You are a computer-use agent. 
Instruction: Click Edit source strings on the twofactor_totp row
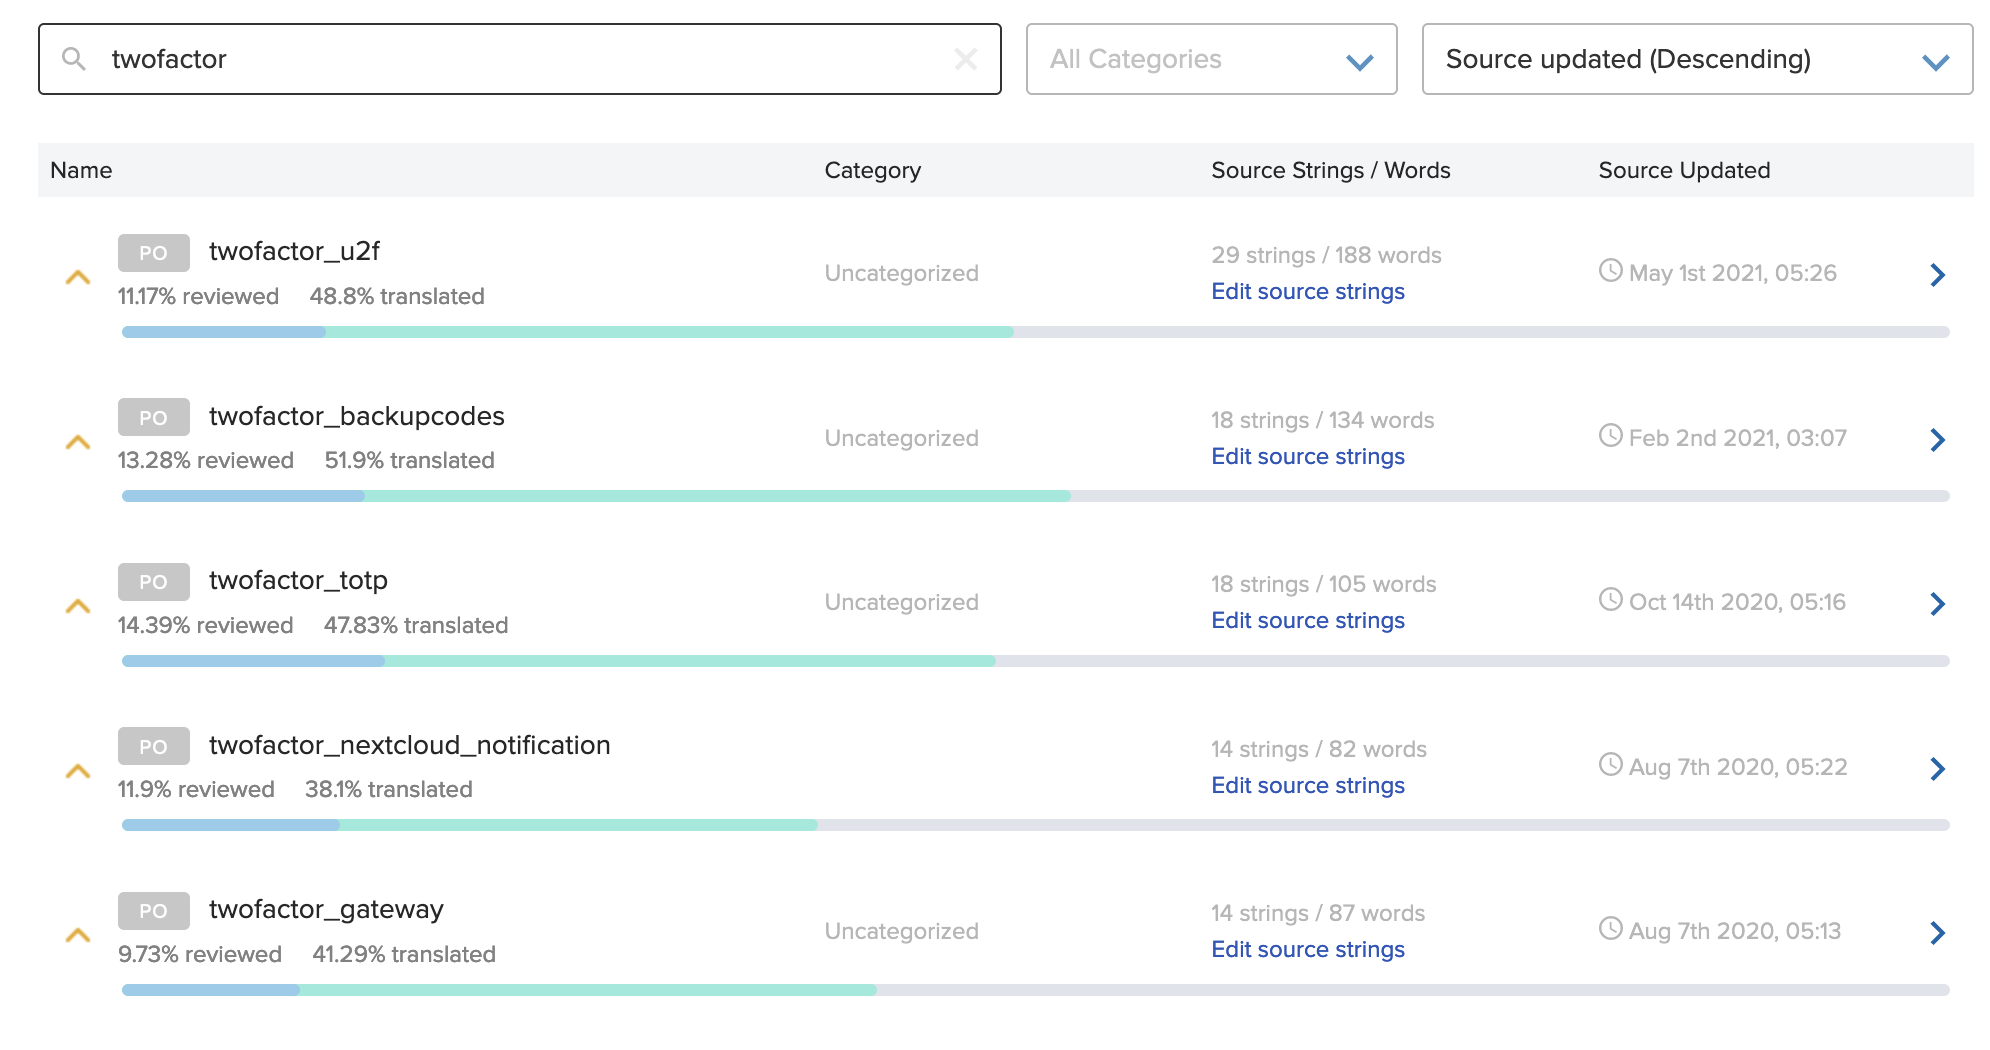click(x=1307, y=620)
